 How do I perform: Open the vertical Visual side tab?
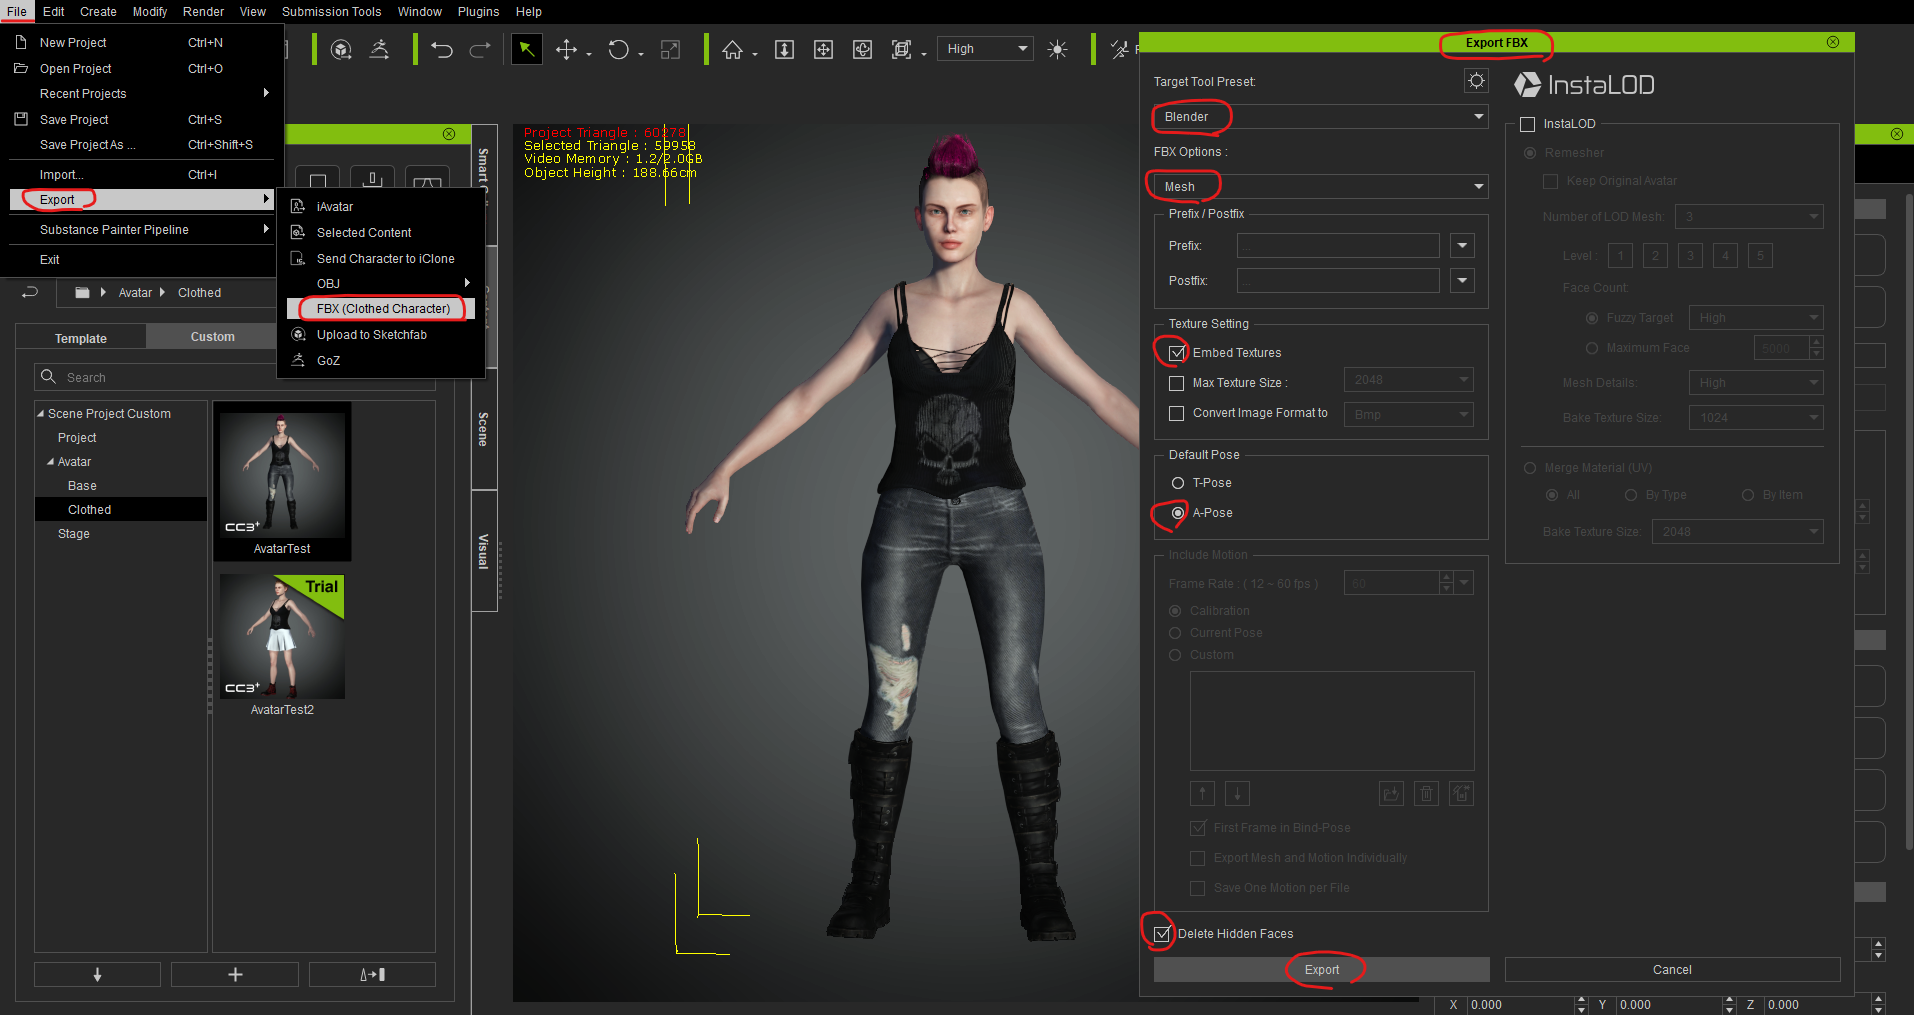[x=484, y=551]
